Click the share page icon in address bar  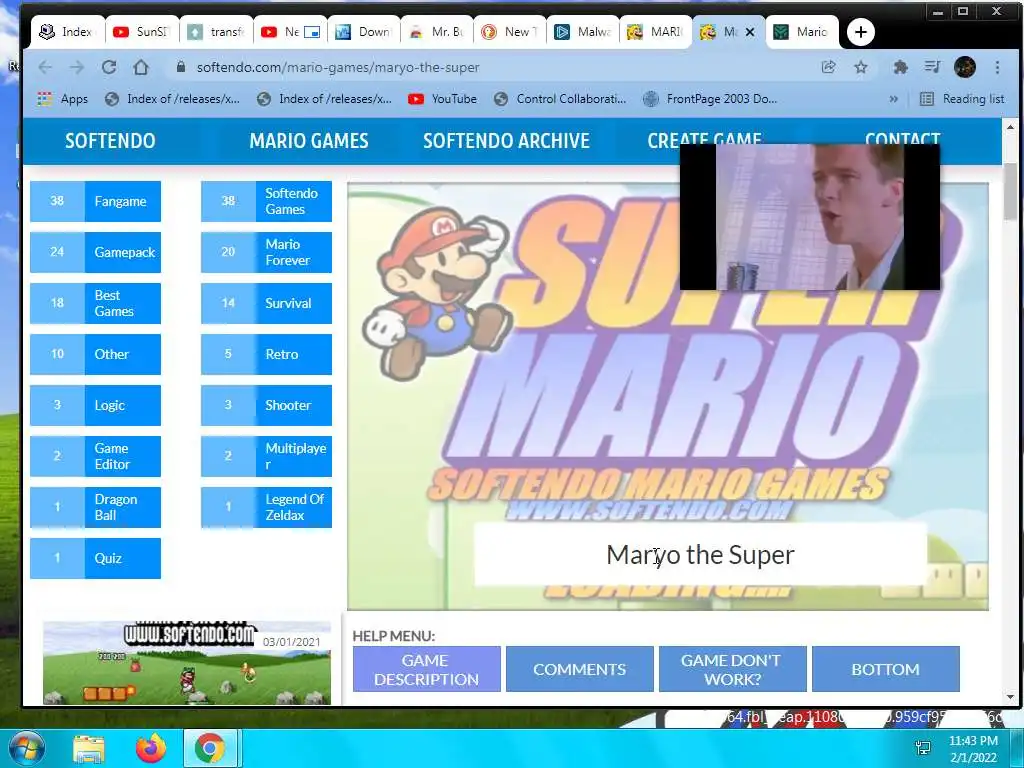pyautogui.click(x=828, y=67)
